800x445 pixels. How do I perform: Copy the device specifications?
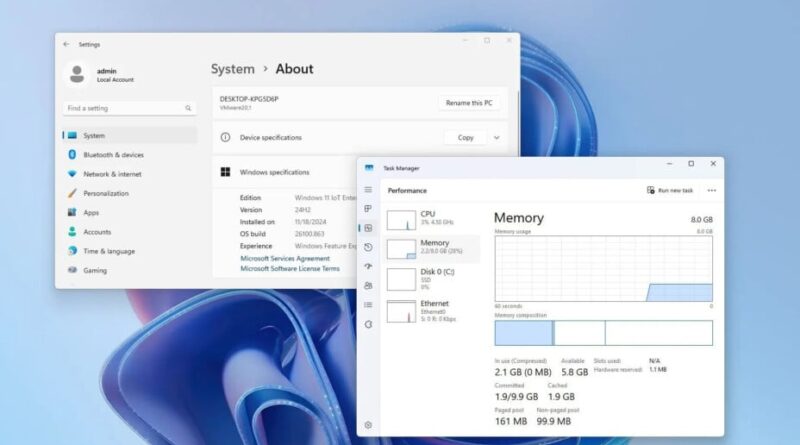tap(465, 137)
